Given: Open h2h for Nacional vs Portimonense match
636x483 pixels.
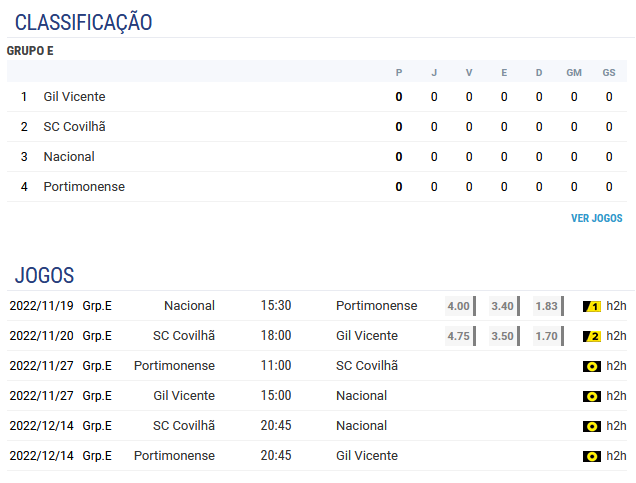Looking at the screenshot, I should [x=616, y=306].
